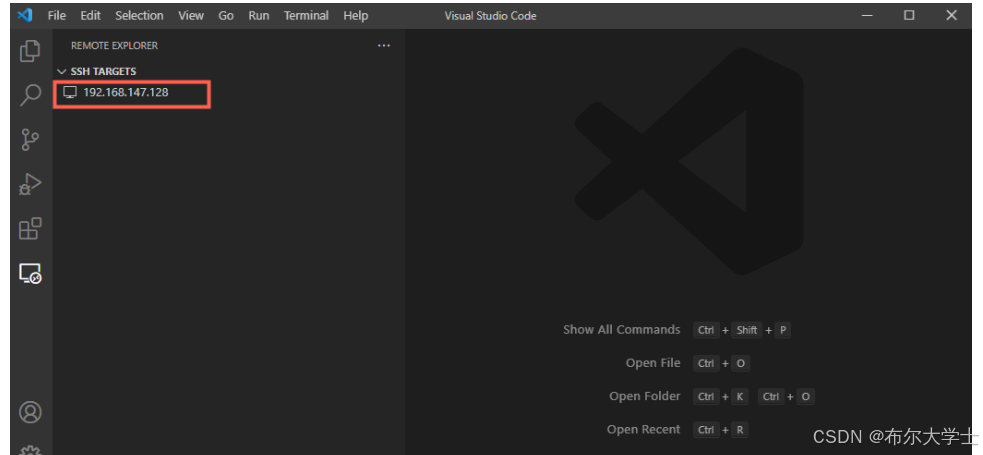The image size is (983, 455).
Task: Open the Terminal menu
Action: (306, 16)
